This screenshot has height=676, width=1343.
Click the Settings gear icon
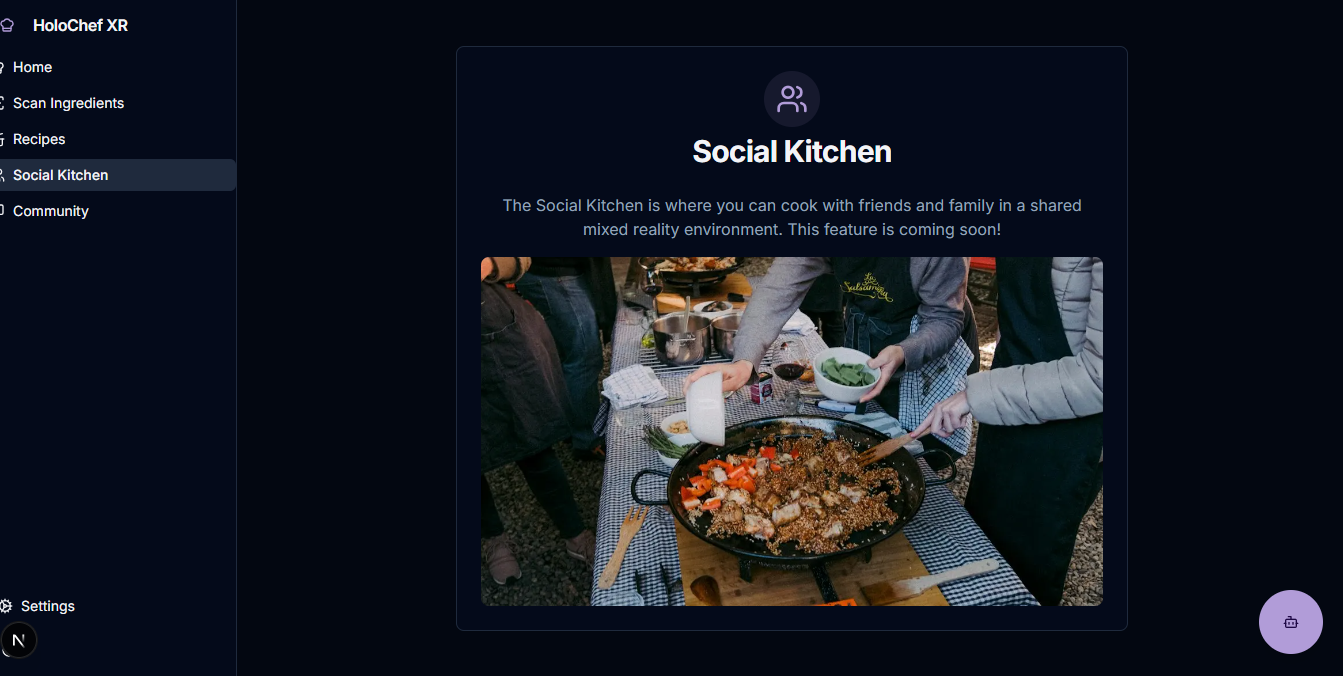[x=6, y=606]
